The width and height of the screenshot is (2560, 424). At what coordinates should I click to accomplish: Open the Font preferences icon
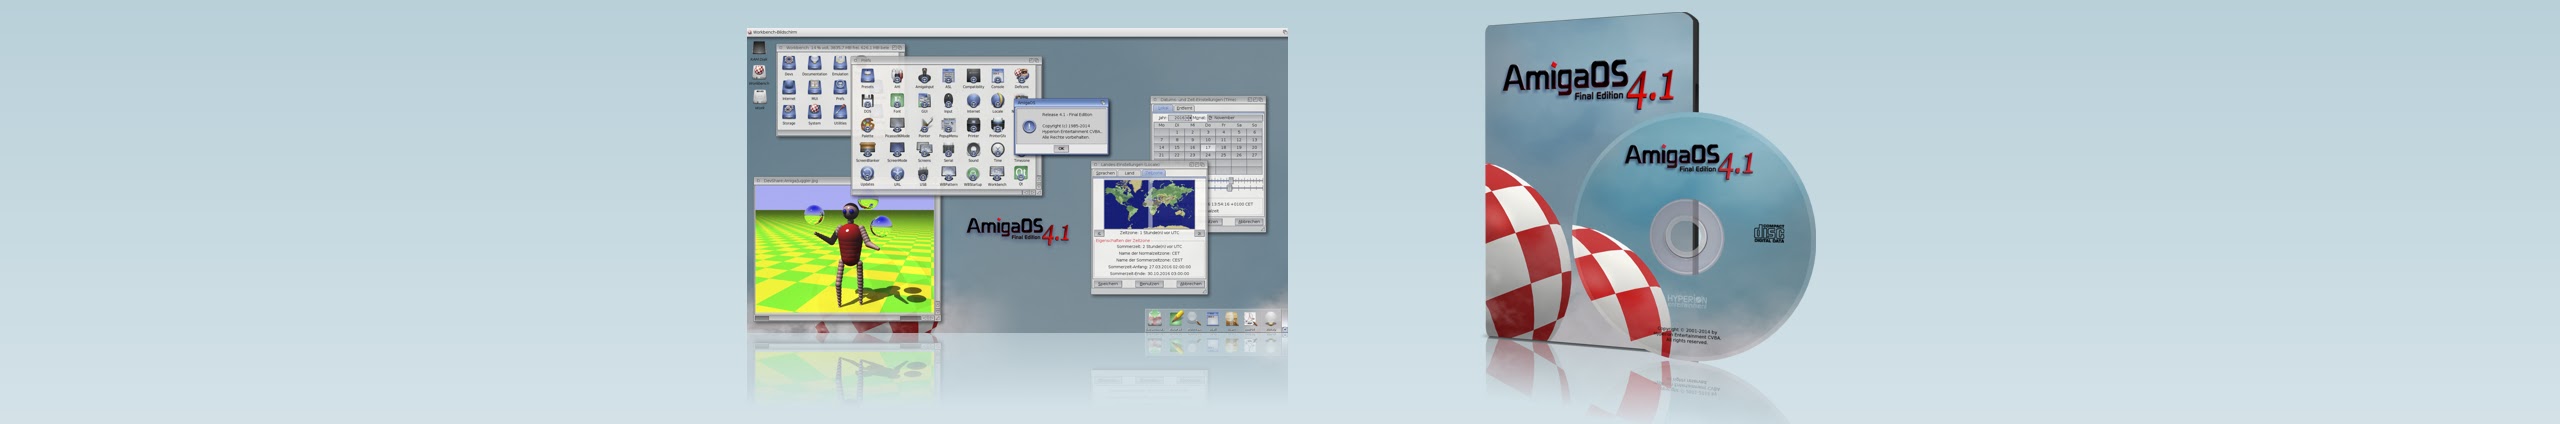897,101
